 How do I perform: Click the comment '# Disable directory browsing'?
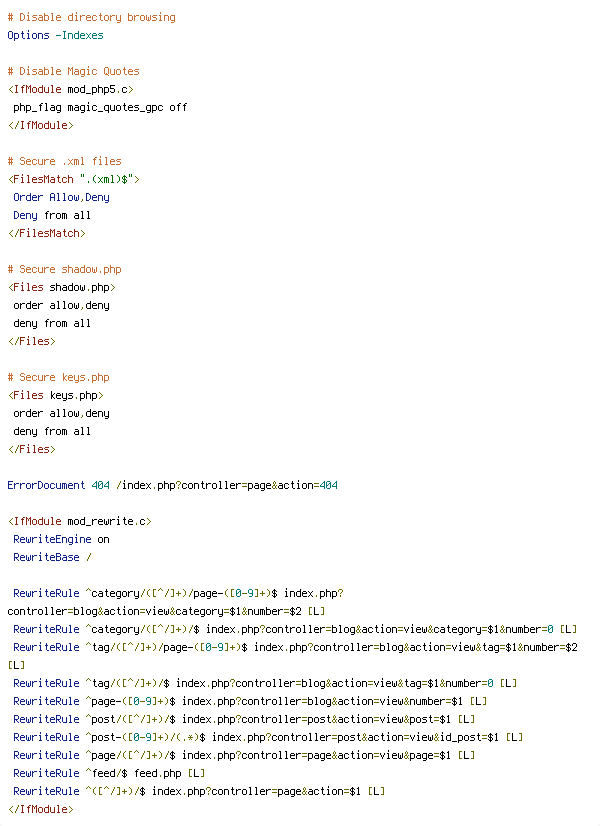(x=92, y=17)
